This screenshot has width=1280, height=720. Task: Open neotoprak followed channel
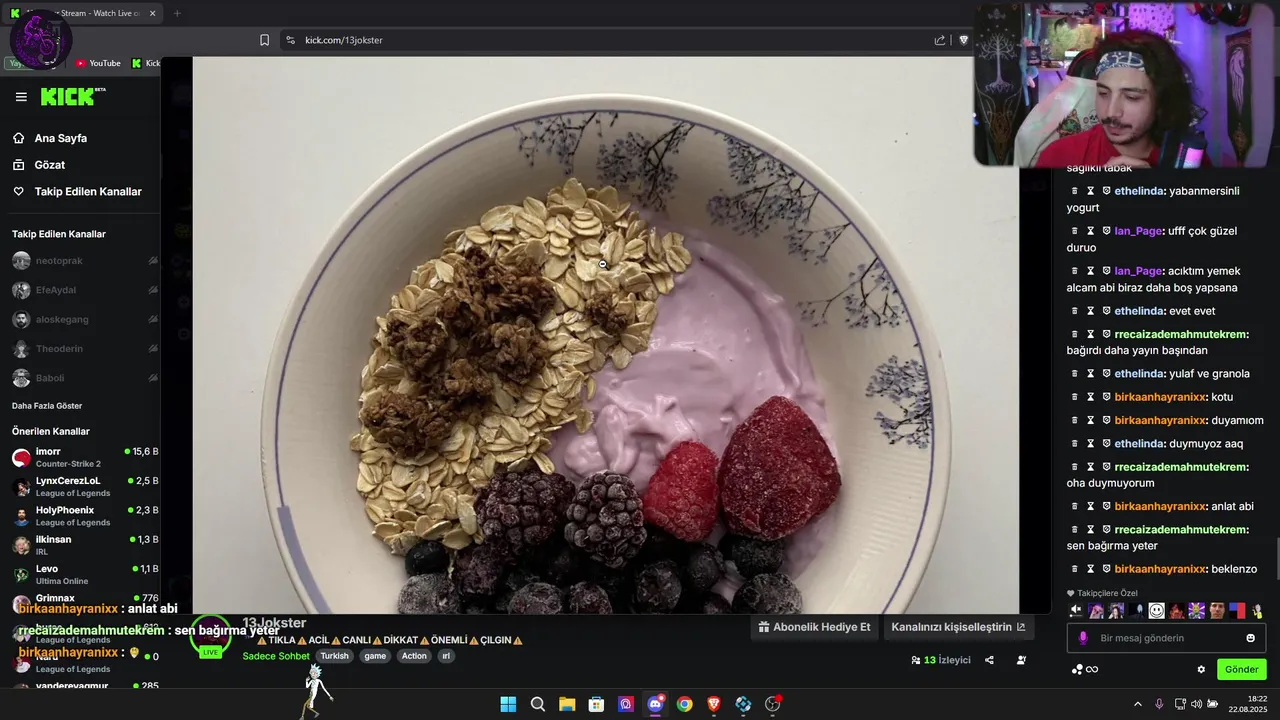pyautogui.click(x=84, y=261)
